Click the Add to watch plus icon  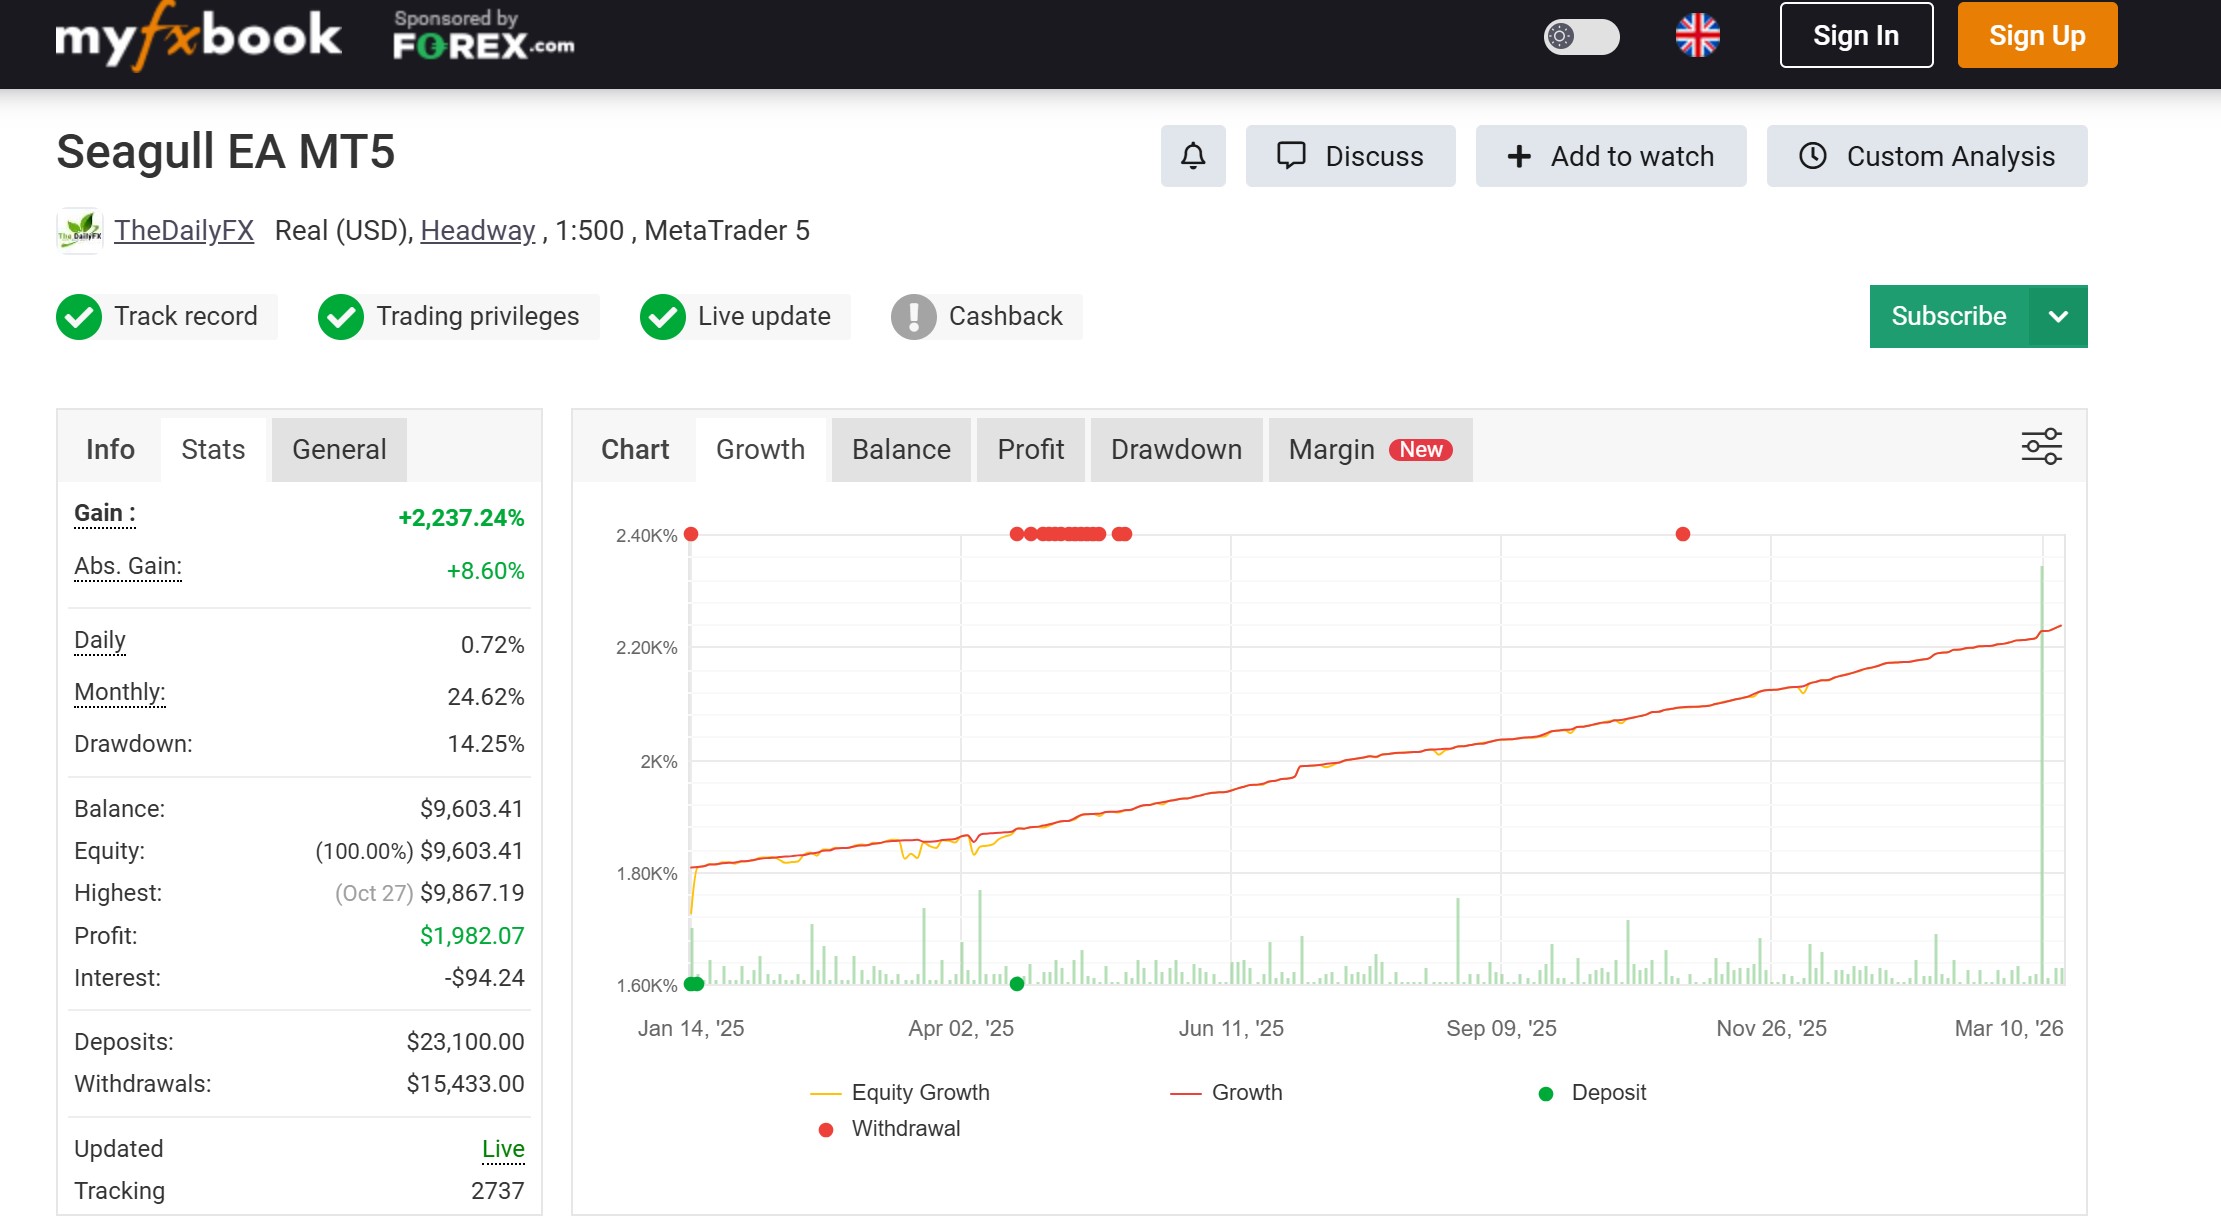(x=1519, y=156)
